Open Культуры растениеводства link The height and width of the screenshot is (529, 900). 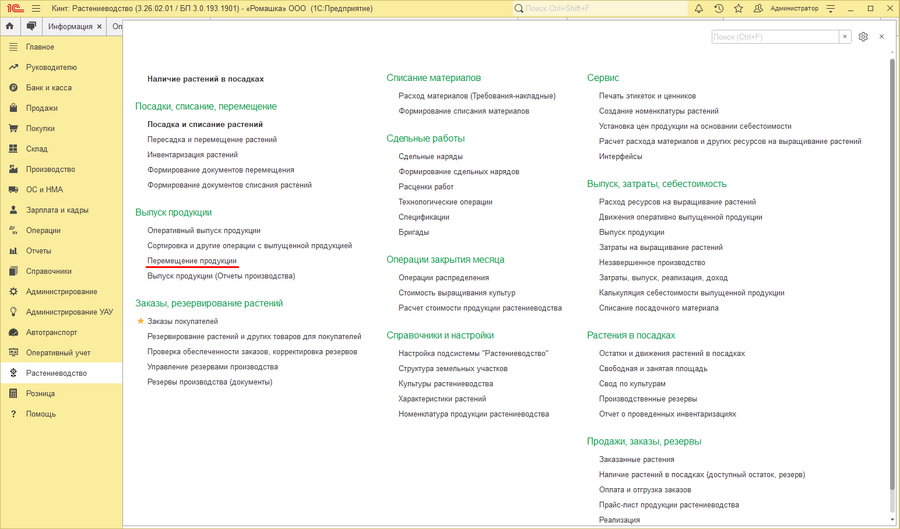(445, 384)
